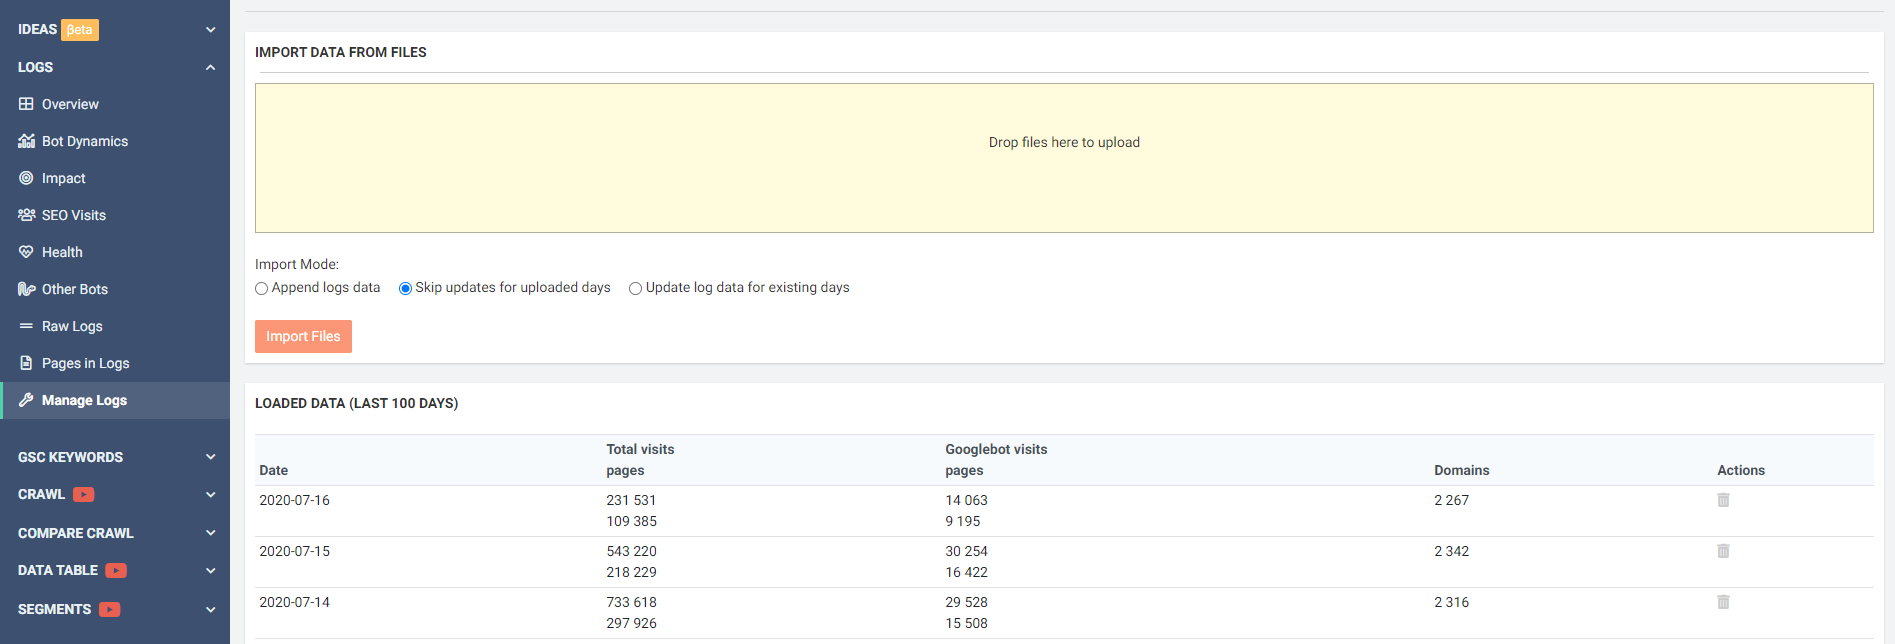Click the 2020-07-16 date cell
The height and width of the screenshot is (644, 1895).
294,500
